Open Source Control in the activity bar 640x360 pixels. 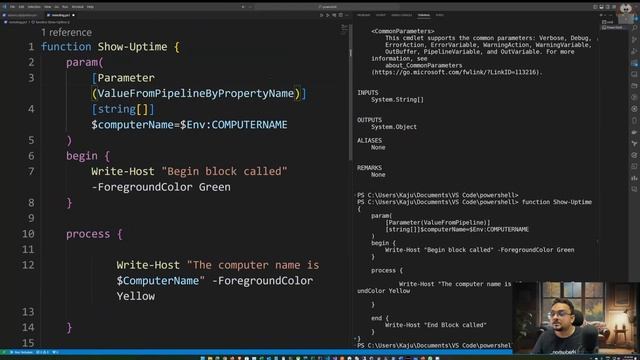[x=634, y=40]
